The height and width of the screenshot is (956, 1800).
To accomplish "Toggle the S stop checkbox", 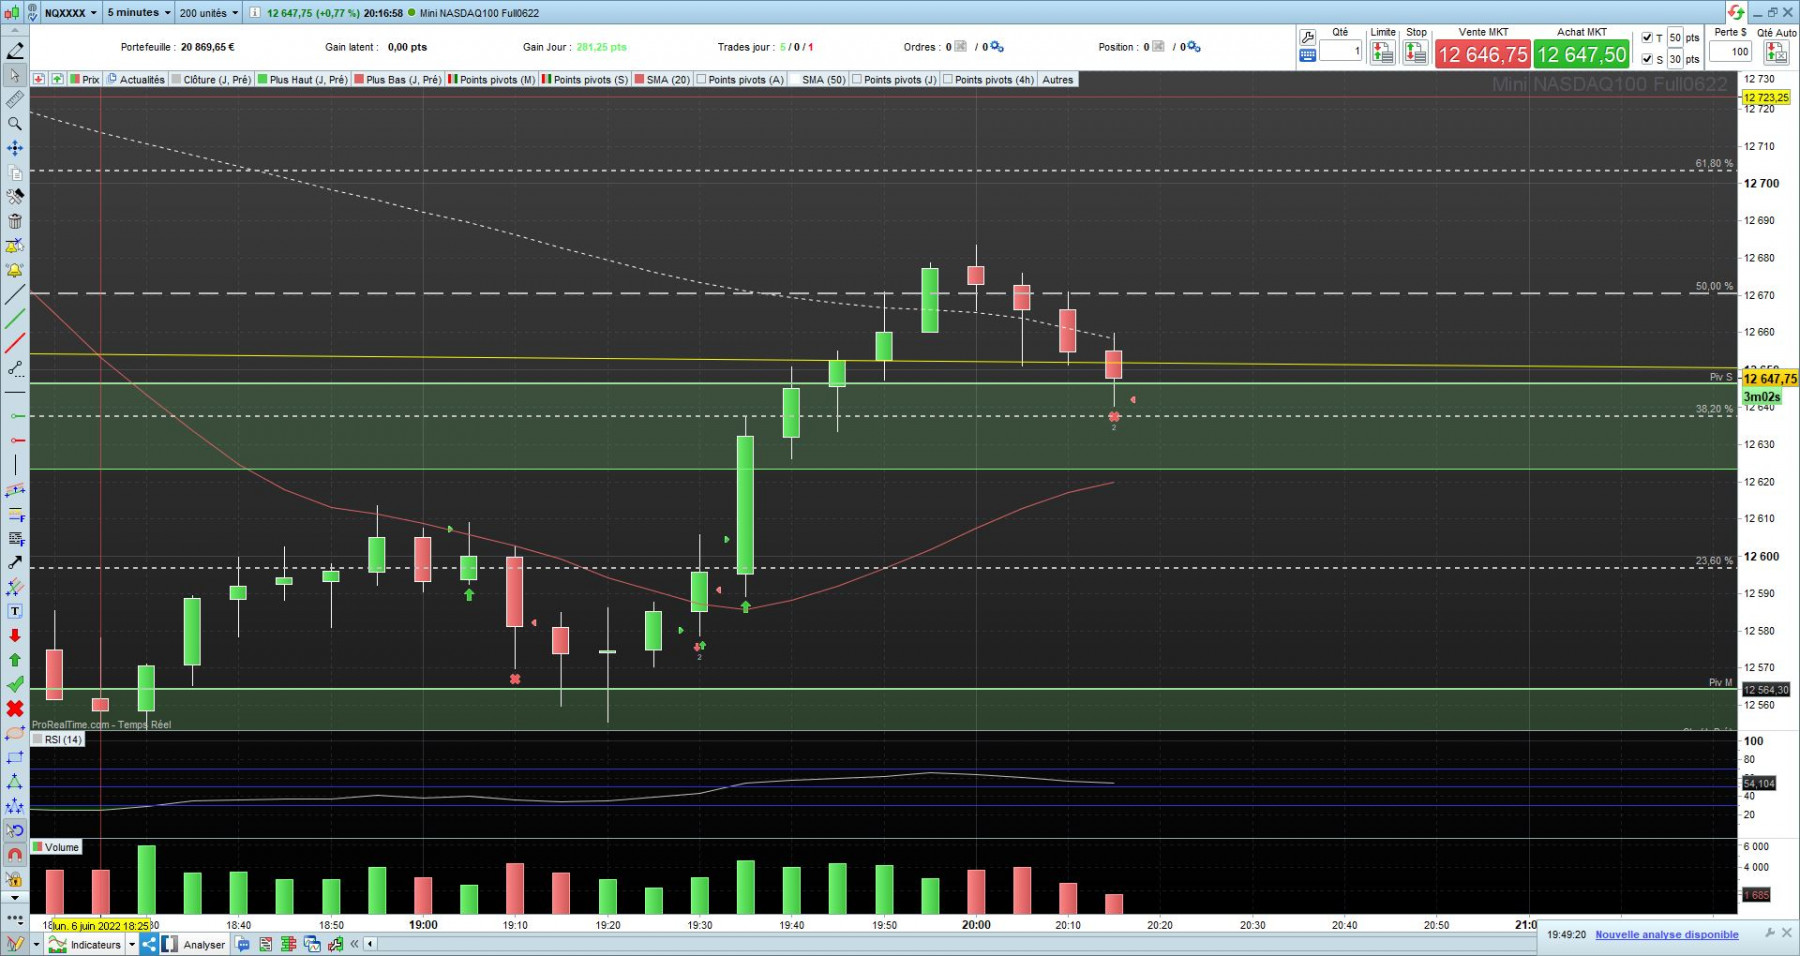I will [x=1647, y=59].
